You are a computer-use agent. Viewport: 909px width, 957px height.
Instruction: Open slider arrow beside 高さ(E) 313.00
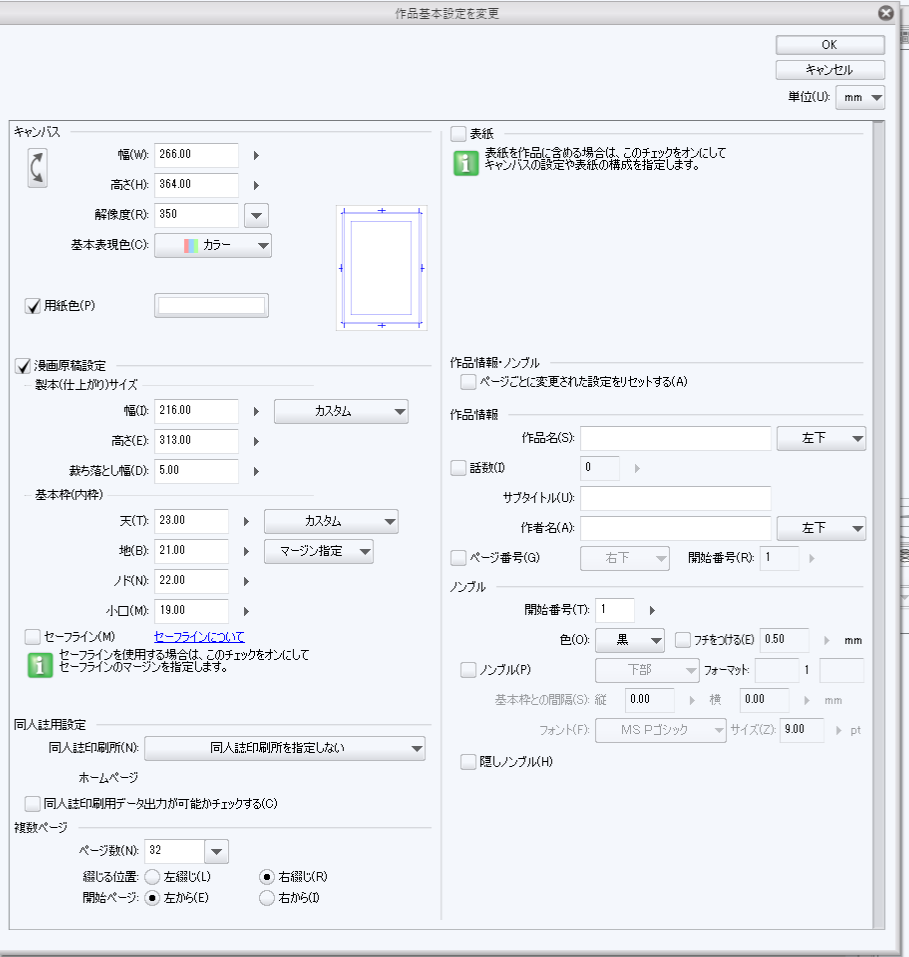click(256, 441)
